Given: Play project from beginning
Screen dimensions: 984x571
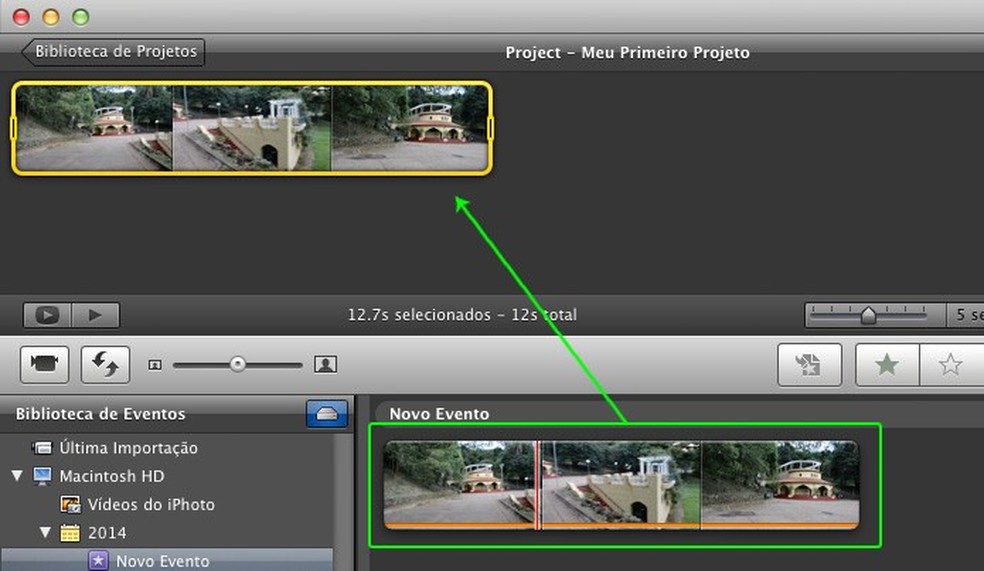Looking at the screenshot, I should point(95,315).
